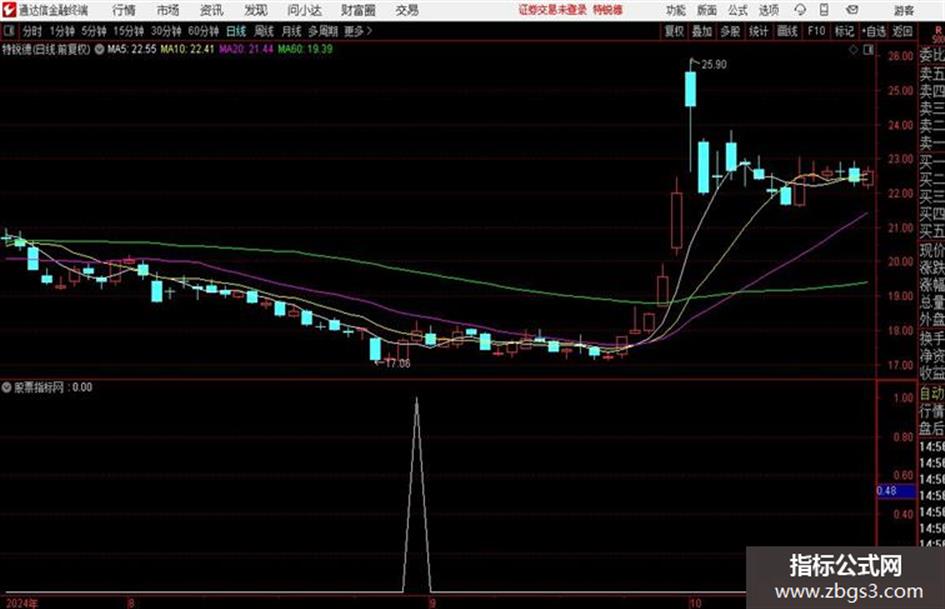Screen dimensions: 945x609
Task: Click the 17.08 low price label
Action: (x=398, y=363)
